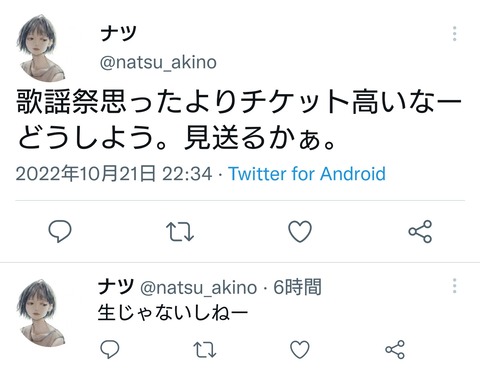Like the main tweet with the heart icon
480x375 pixels.
(x=300, y=231)
